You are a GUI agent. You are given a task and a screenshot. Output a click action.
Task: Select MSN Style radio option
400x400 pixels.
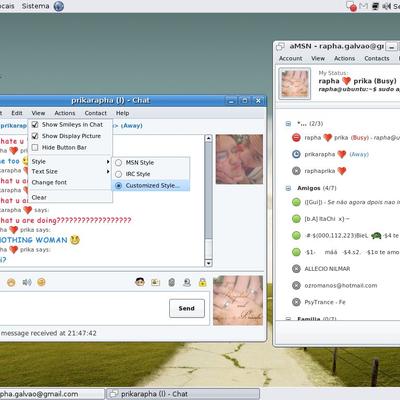click(x=118, y=163)
